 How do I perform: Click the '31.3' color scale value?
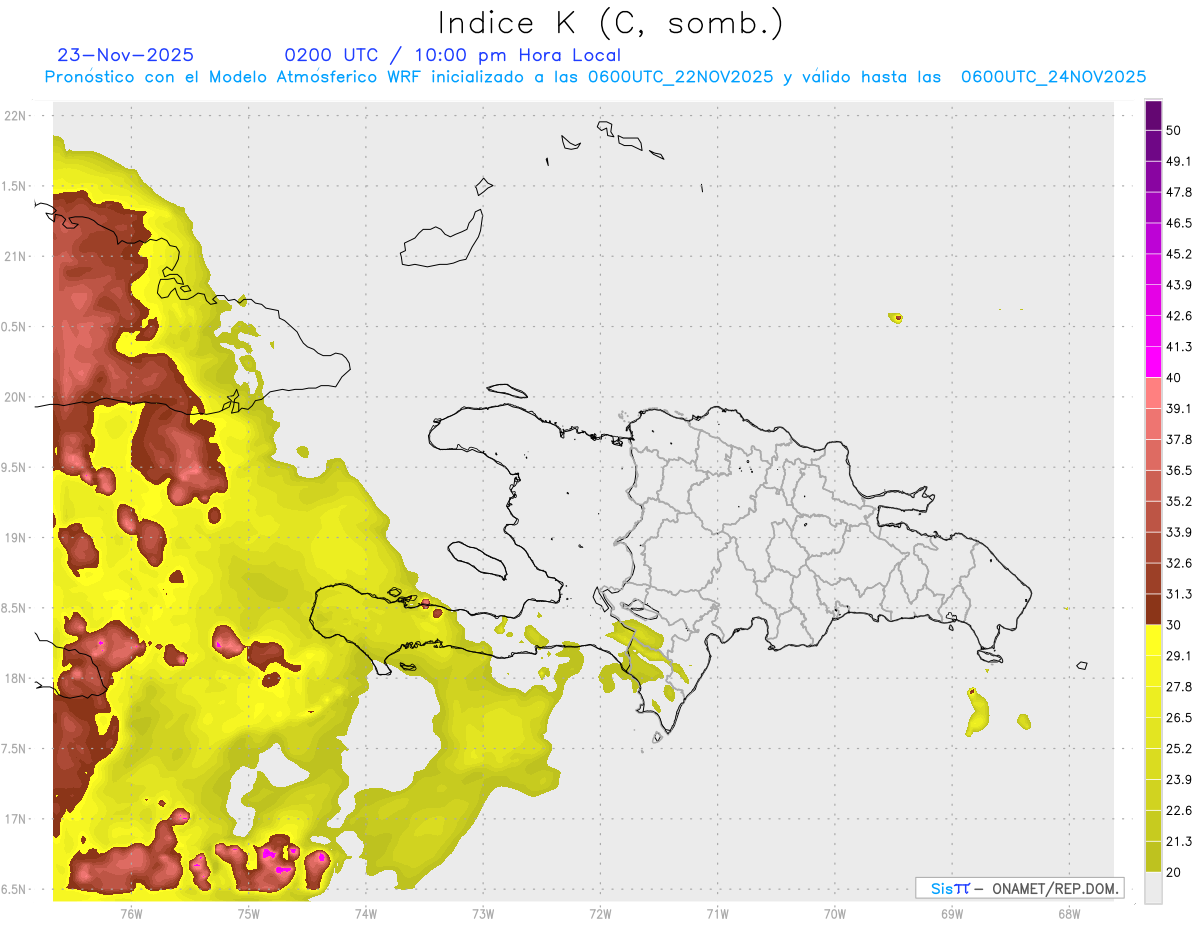[1179, 594]
